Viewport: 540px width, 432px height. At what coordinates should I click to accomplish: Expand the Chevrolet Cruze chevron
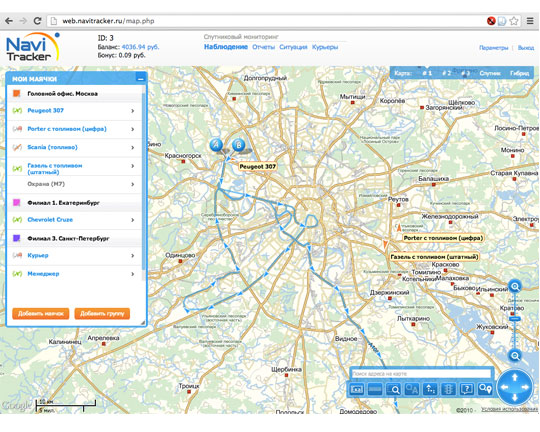click(x=133, y=220)
